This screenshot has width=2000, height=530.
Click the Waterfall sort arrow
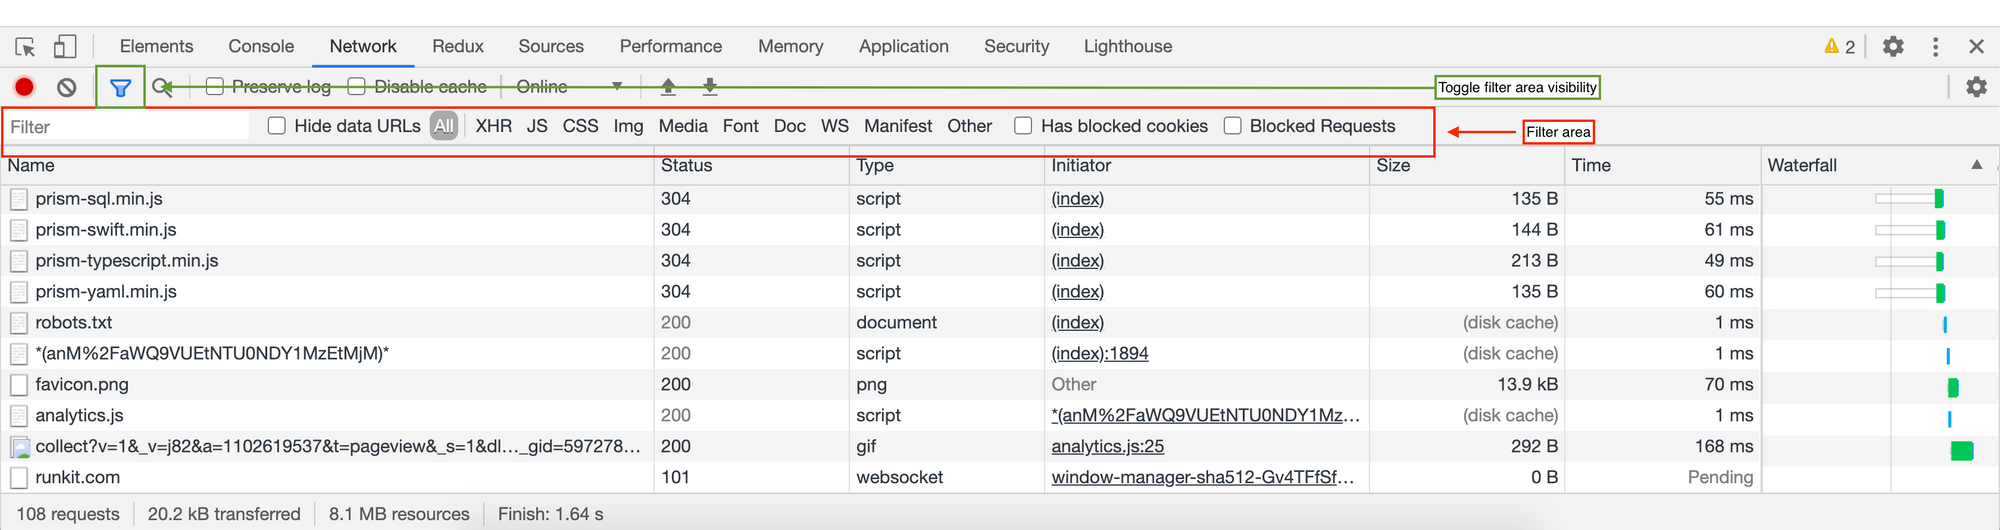coord(1976,164)
